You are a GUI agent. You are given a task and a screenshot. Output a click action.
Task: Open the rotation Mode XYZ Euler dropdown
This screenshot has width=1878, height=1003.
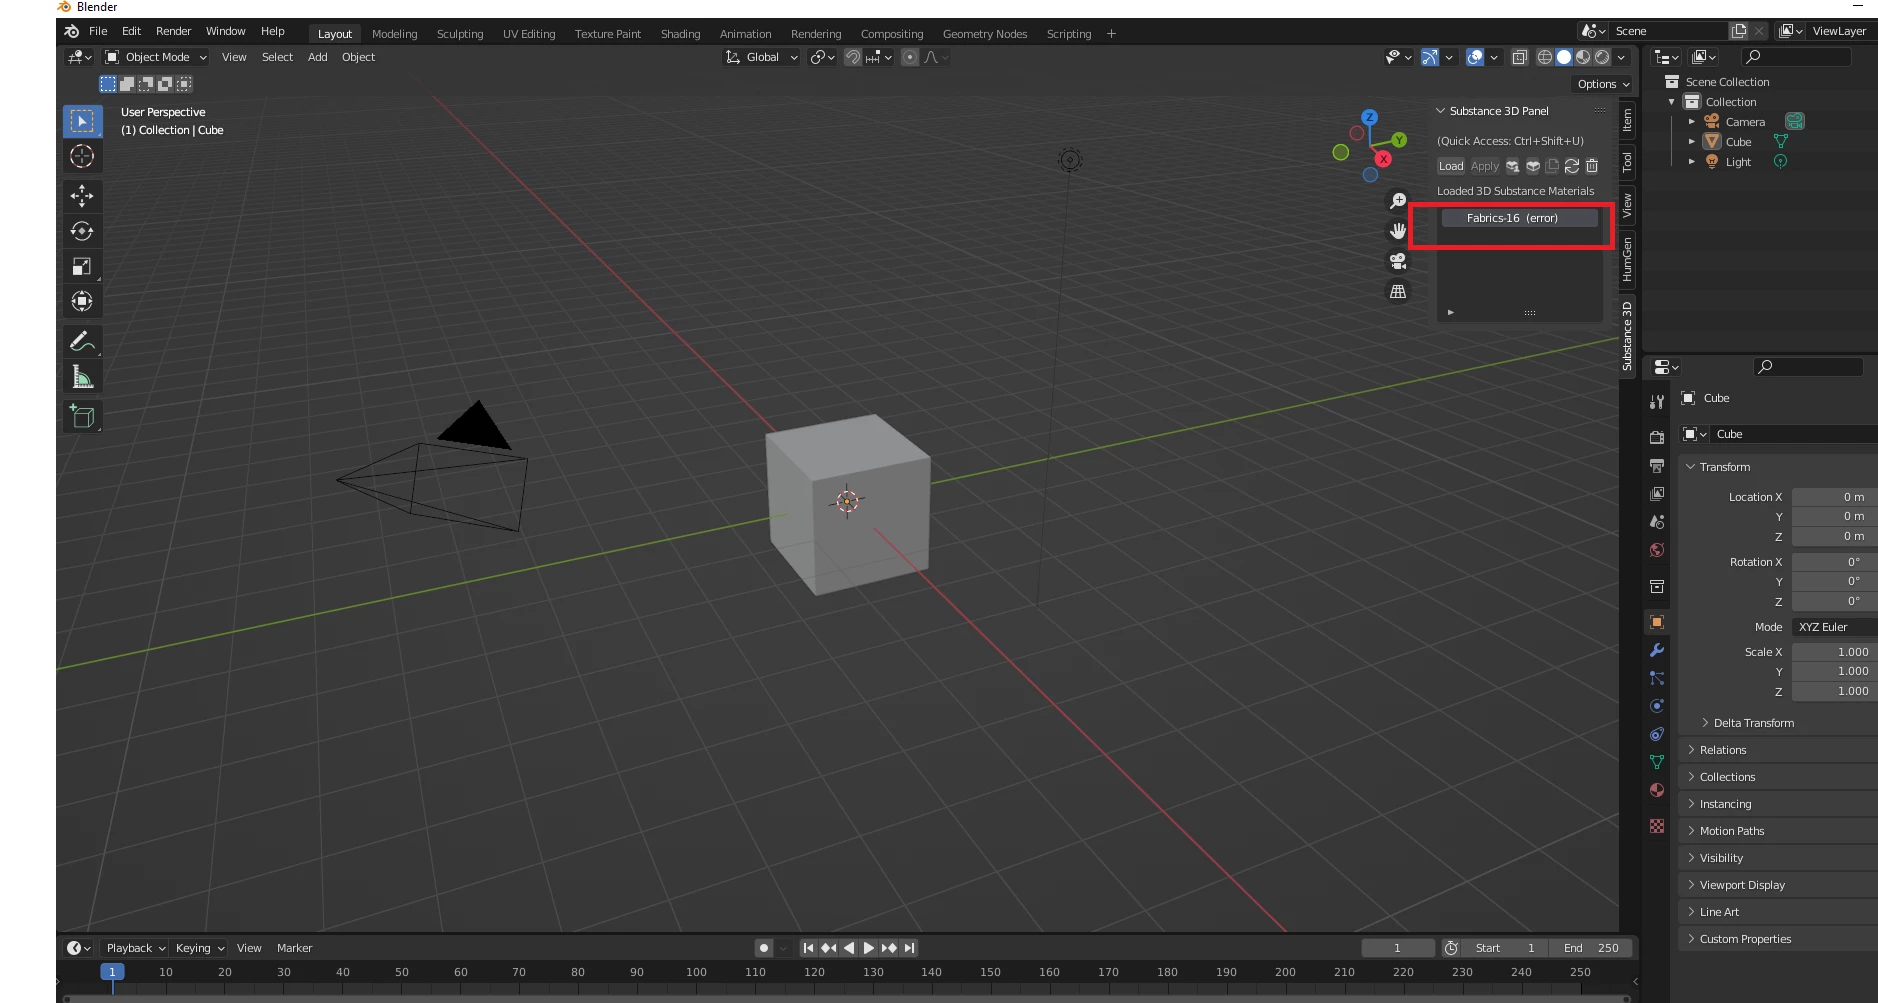click(x=1834, y=627)
